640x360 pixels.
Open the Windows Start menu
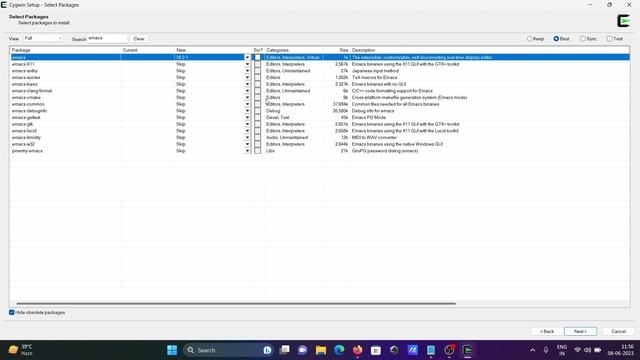pos(172,350)
